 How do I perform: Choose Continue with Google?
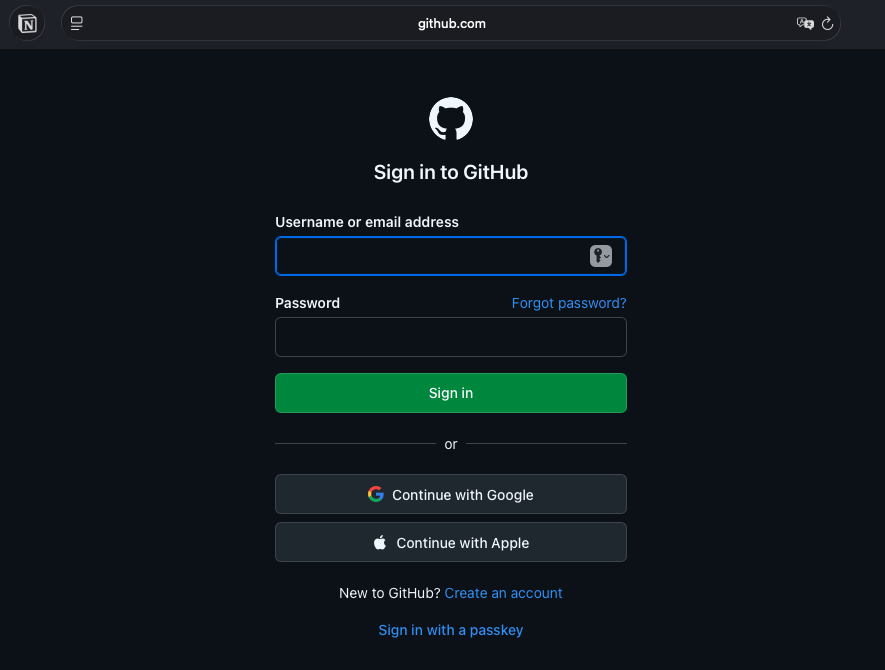(451, 494)
